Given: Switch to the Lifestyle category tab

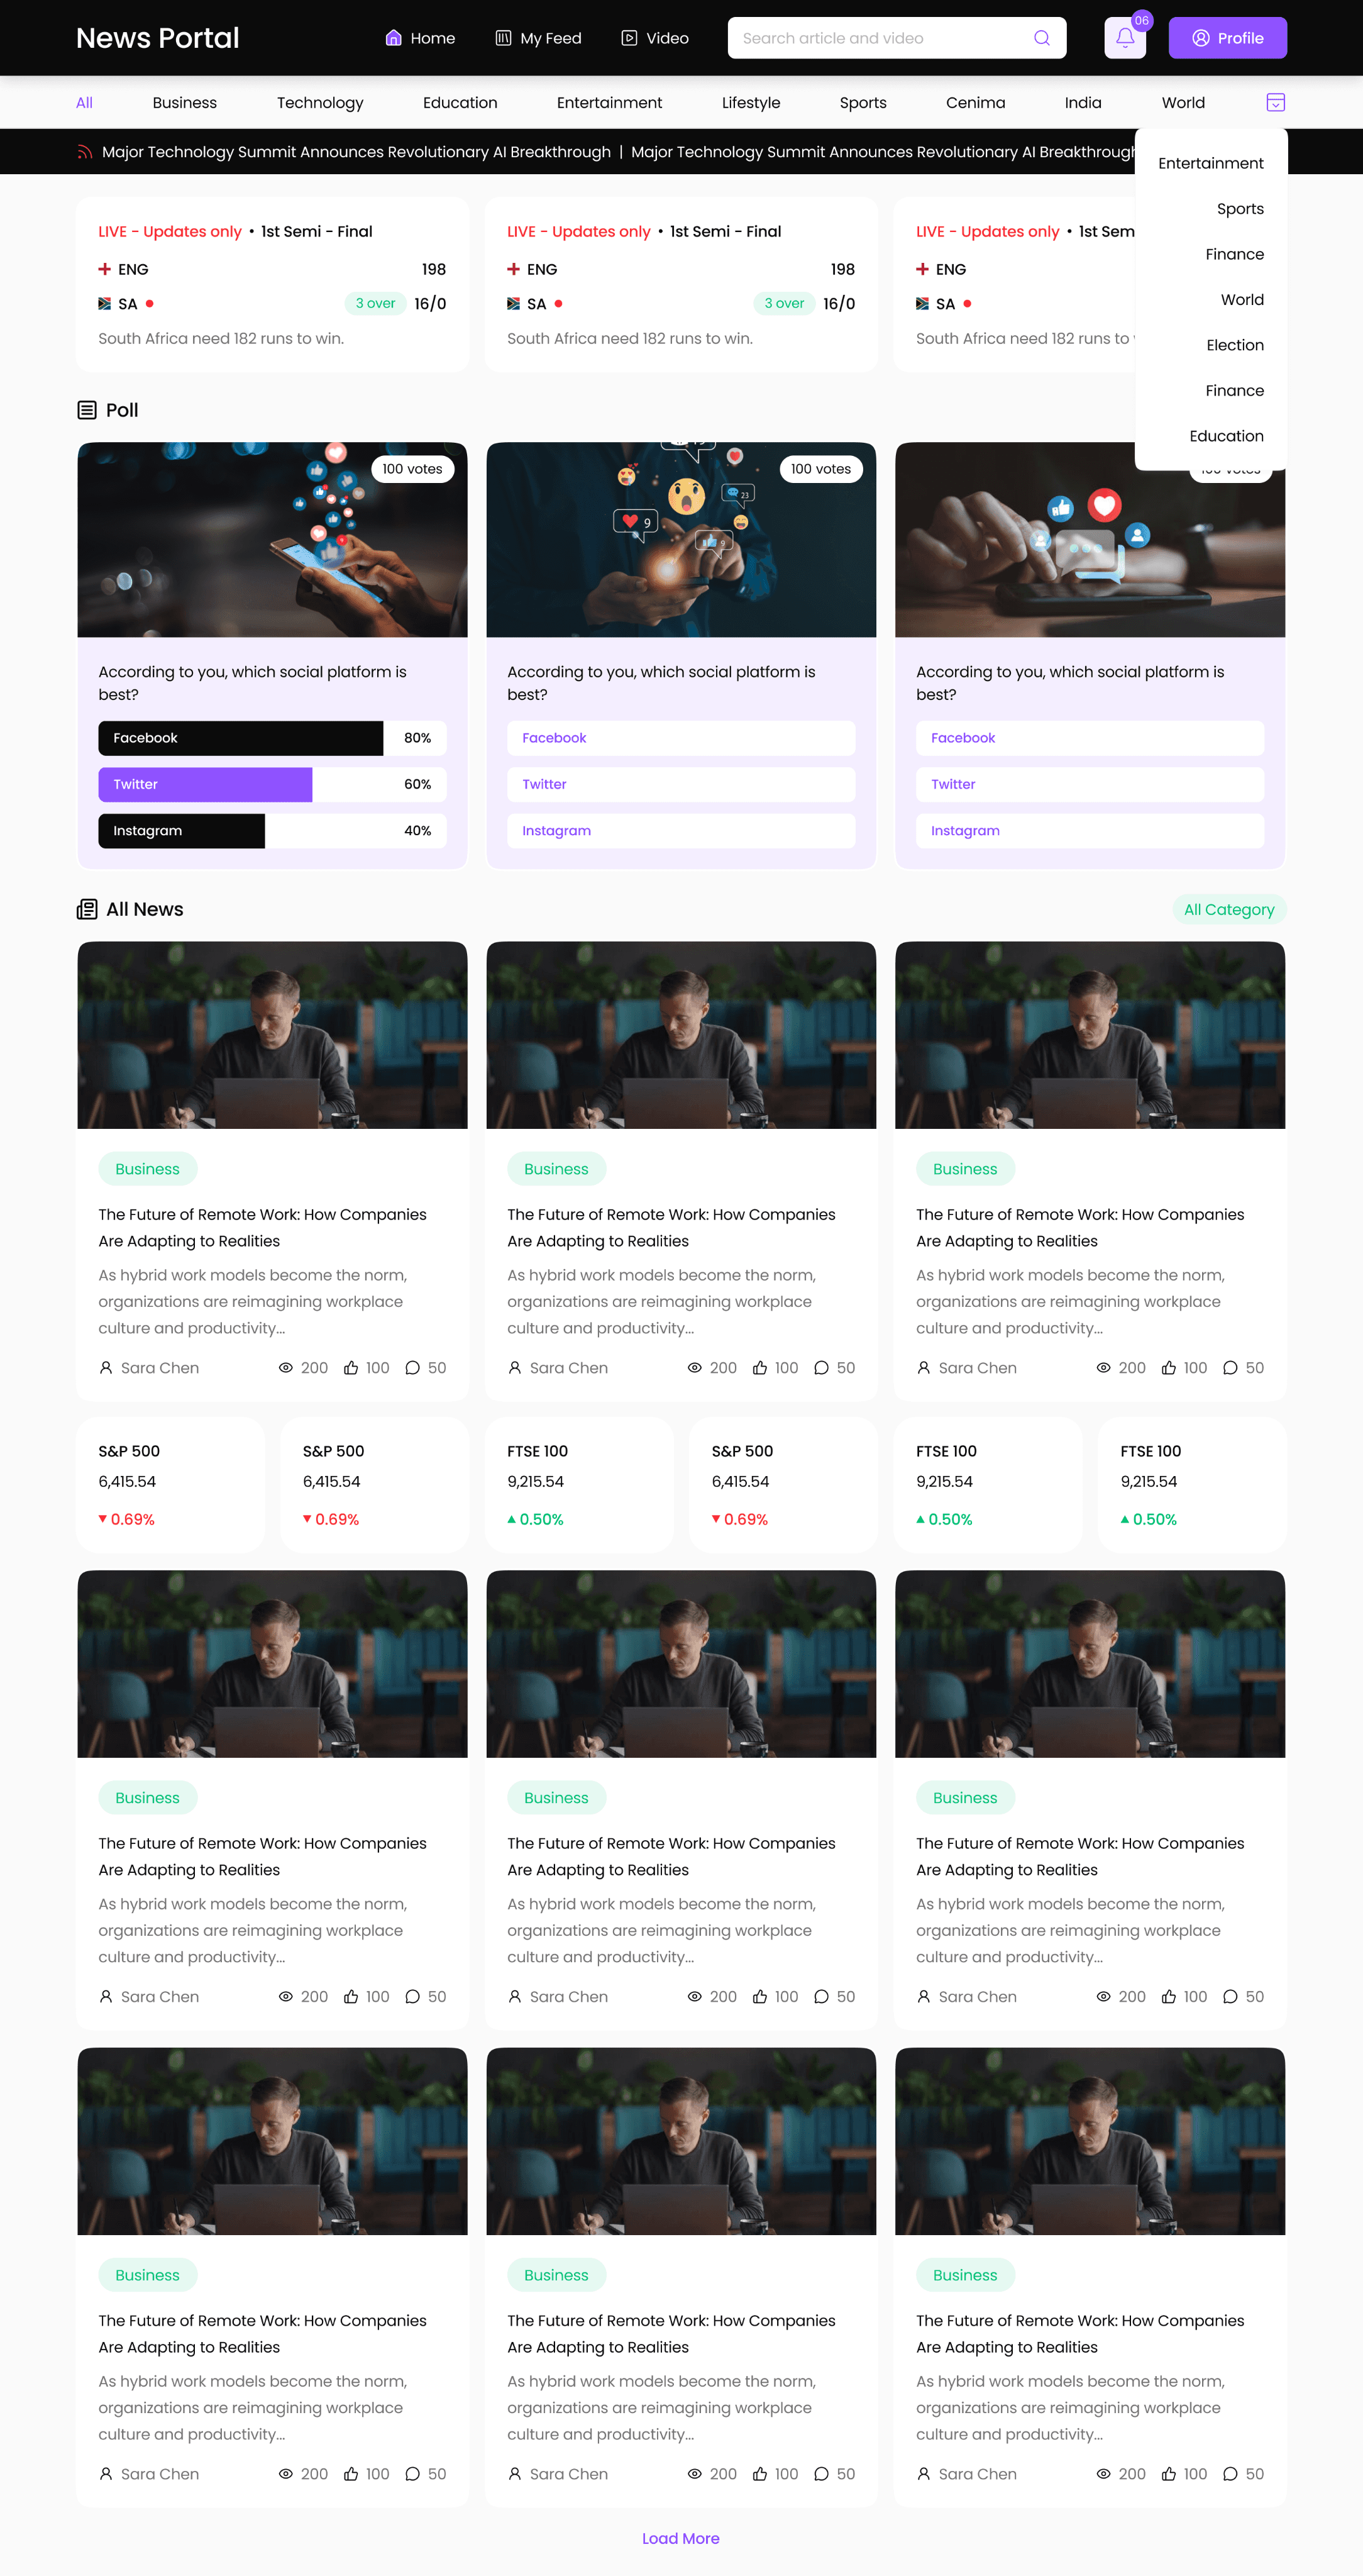Looking at the screenshot, I should 750,102.
